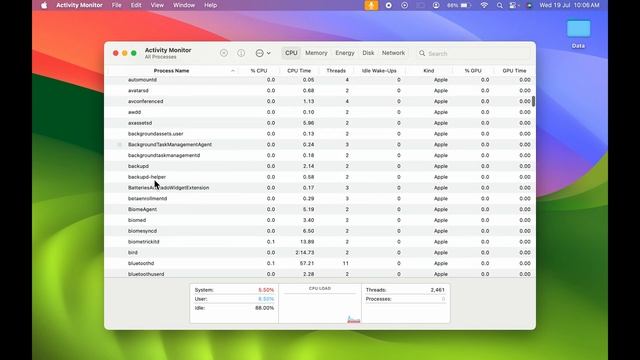Screen dimensions: 640x360
Task: Open Spotlight search in menu bar
Action: tap(500, 5)
